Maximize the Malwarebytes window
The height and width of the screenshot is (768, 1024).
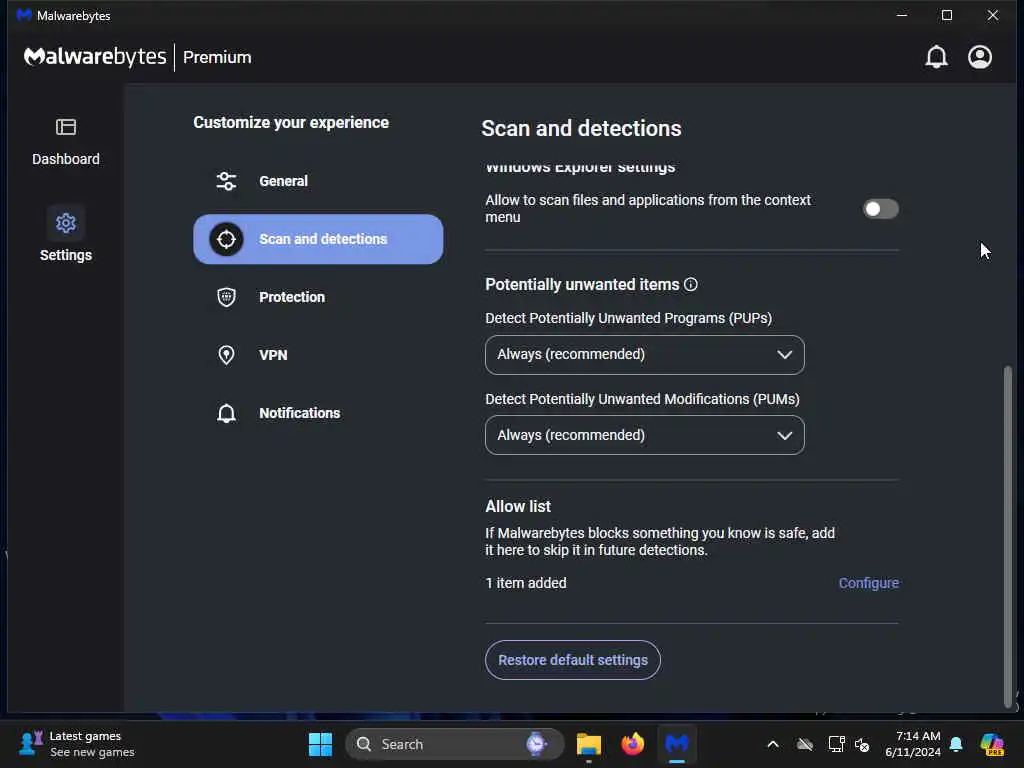pos(946,15)
